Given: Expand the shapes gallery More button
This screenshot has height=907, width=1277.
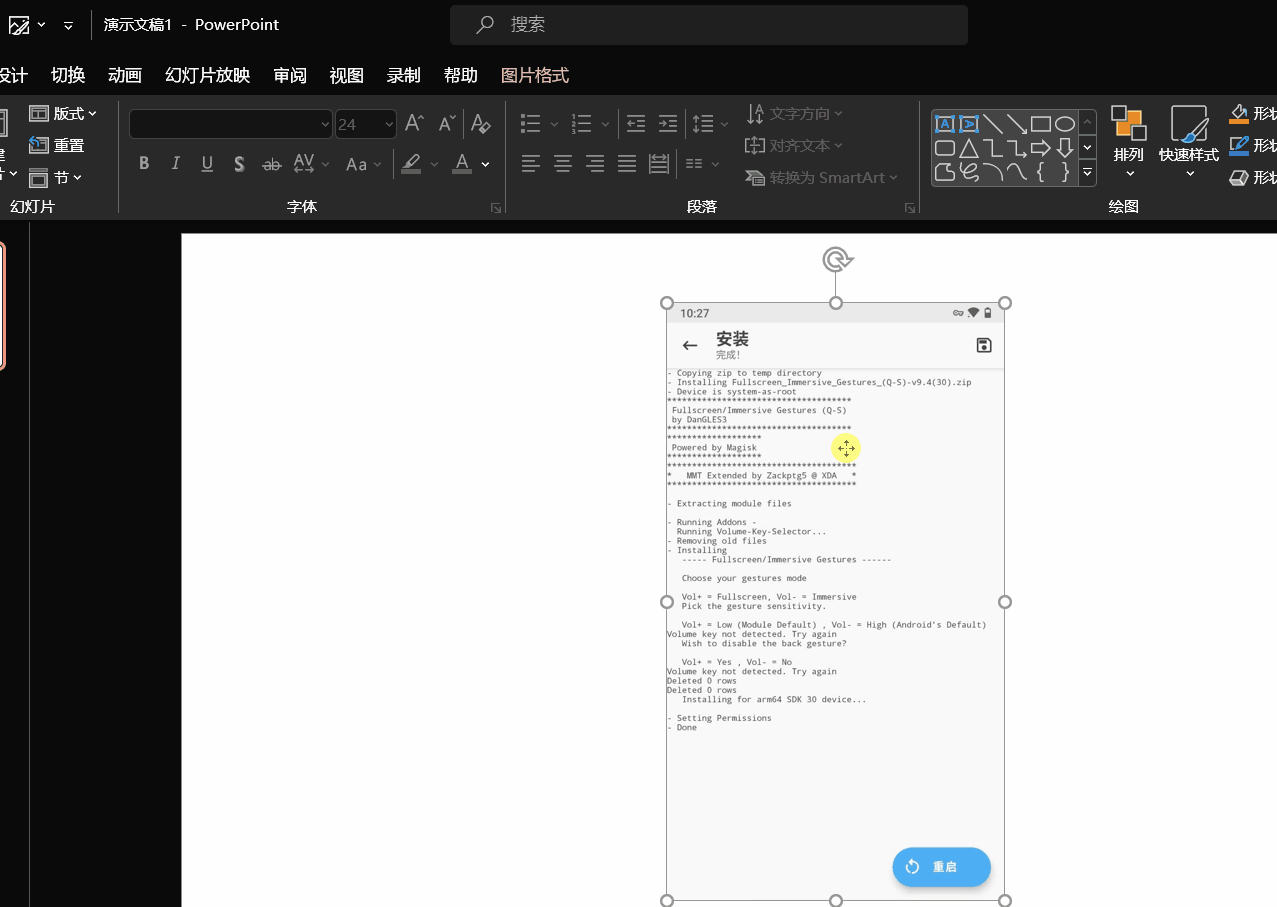Looking at the screenshot, I should (x=1087, y=173).
